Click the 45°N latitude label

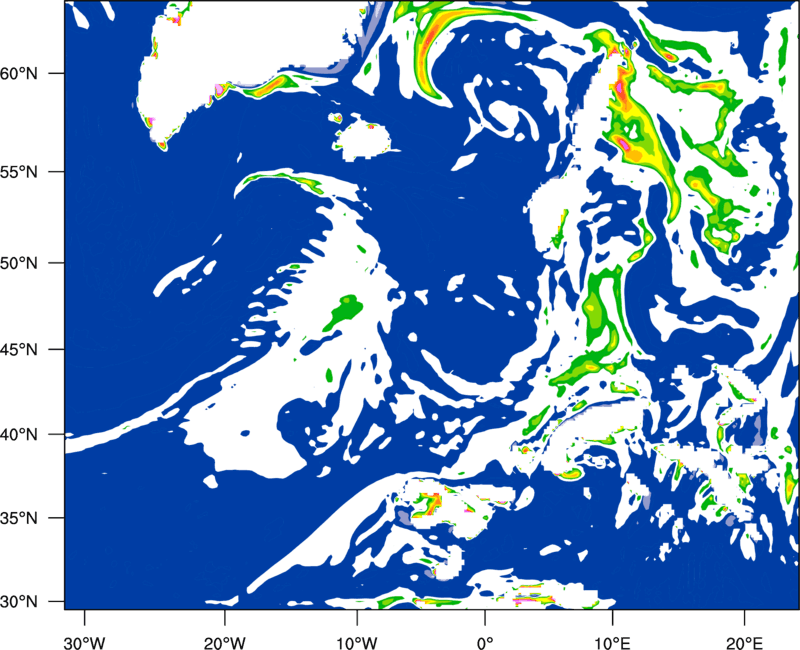(x=19, y=349)
